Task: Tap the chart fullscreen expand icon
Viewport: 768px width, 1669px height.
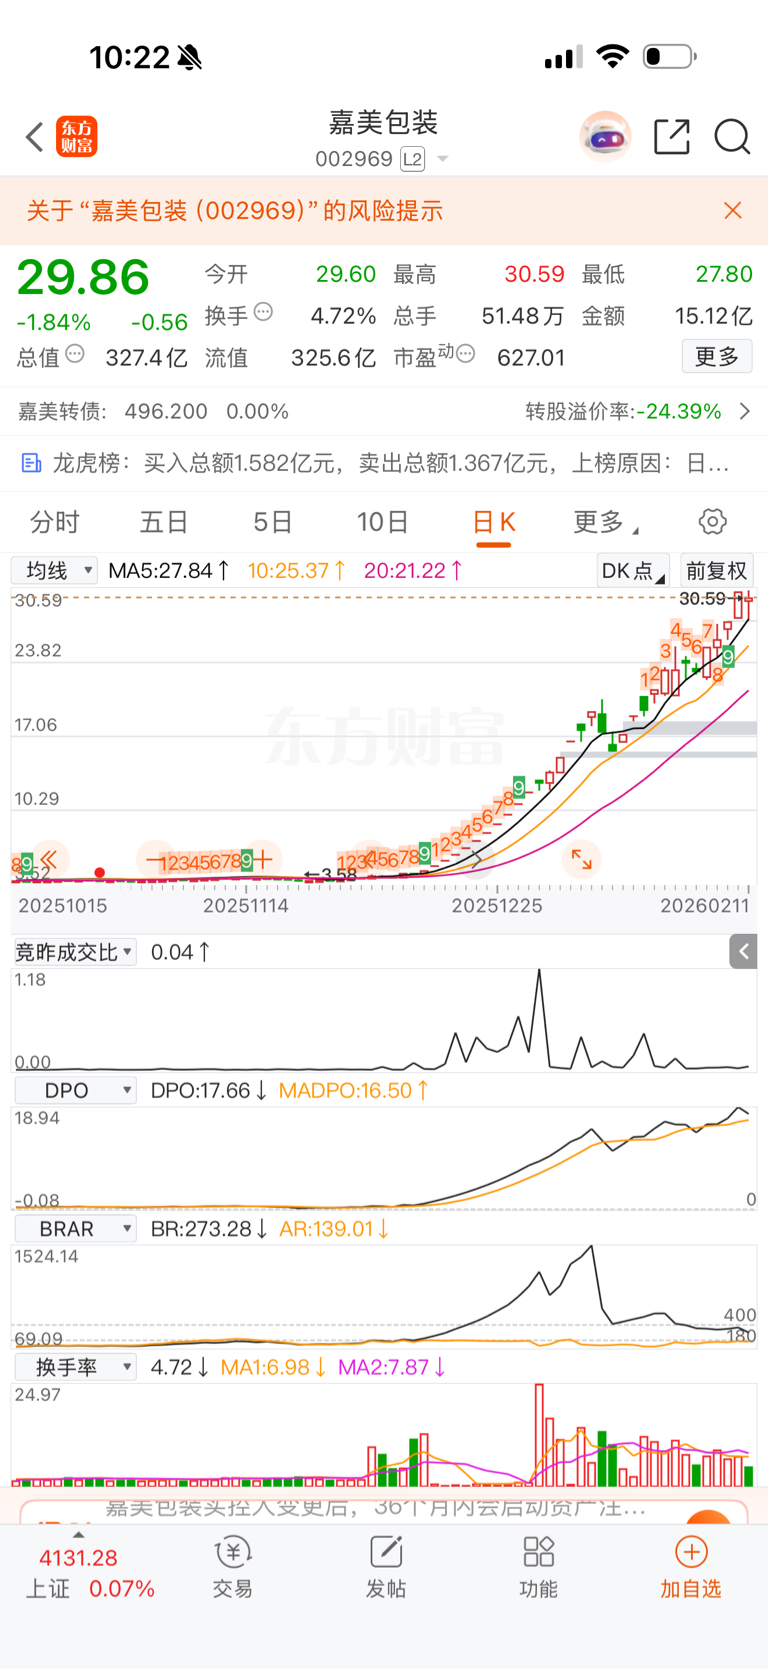Action: (x=581, y=858)
